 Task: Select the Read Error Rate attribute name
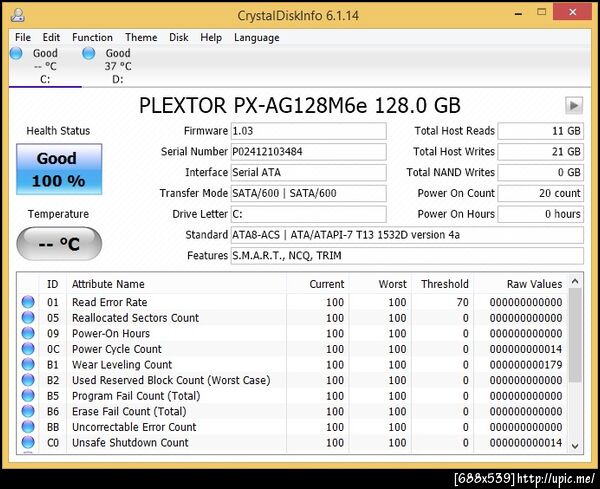[x=109, y=302]
